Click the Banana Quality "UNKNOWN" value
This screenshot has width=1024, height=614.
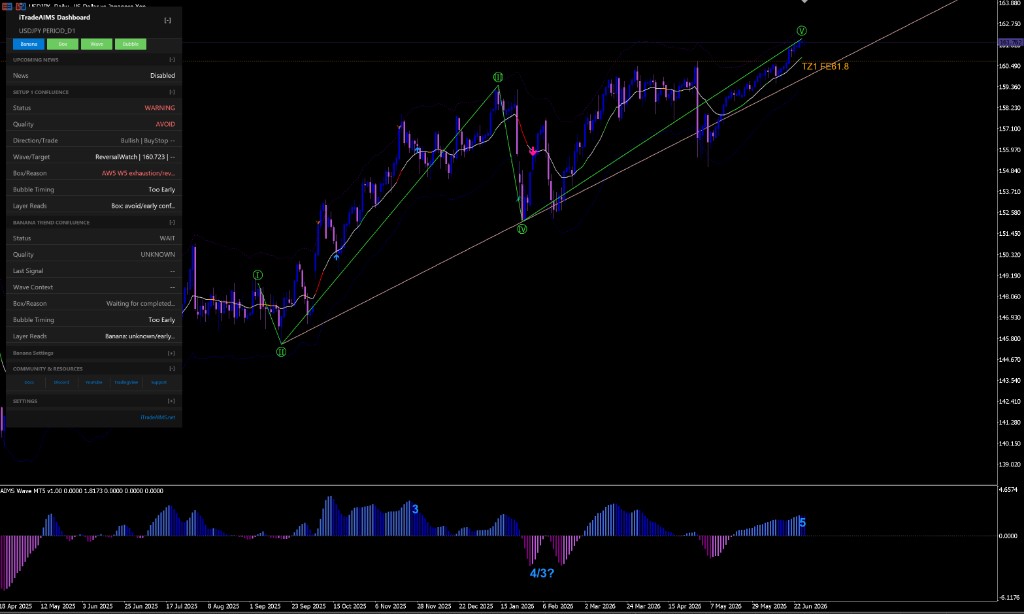(158, 255)
